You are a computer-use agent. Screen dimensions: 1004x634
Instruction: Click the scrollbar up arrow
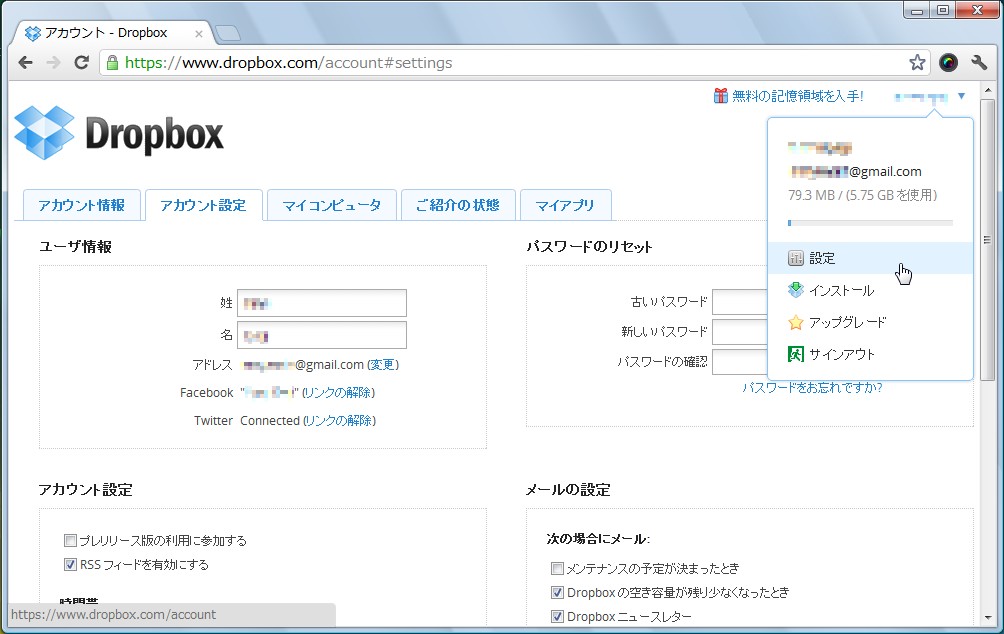987,88
